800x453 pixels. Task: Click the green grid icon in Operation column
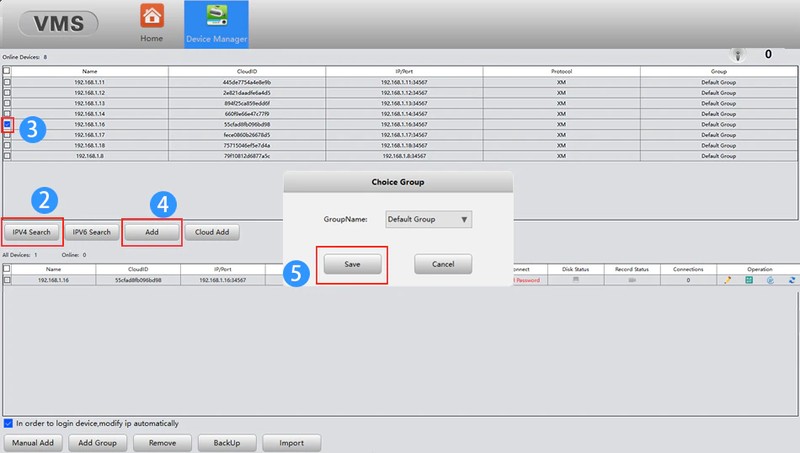(748, 281)
